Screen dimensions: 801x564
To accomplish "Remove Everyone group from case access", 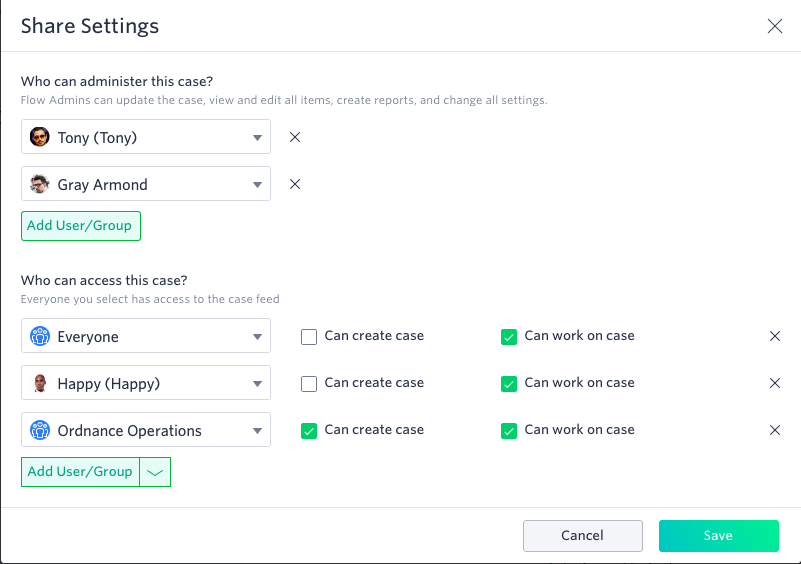I will [x=774, y=336].
